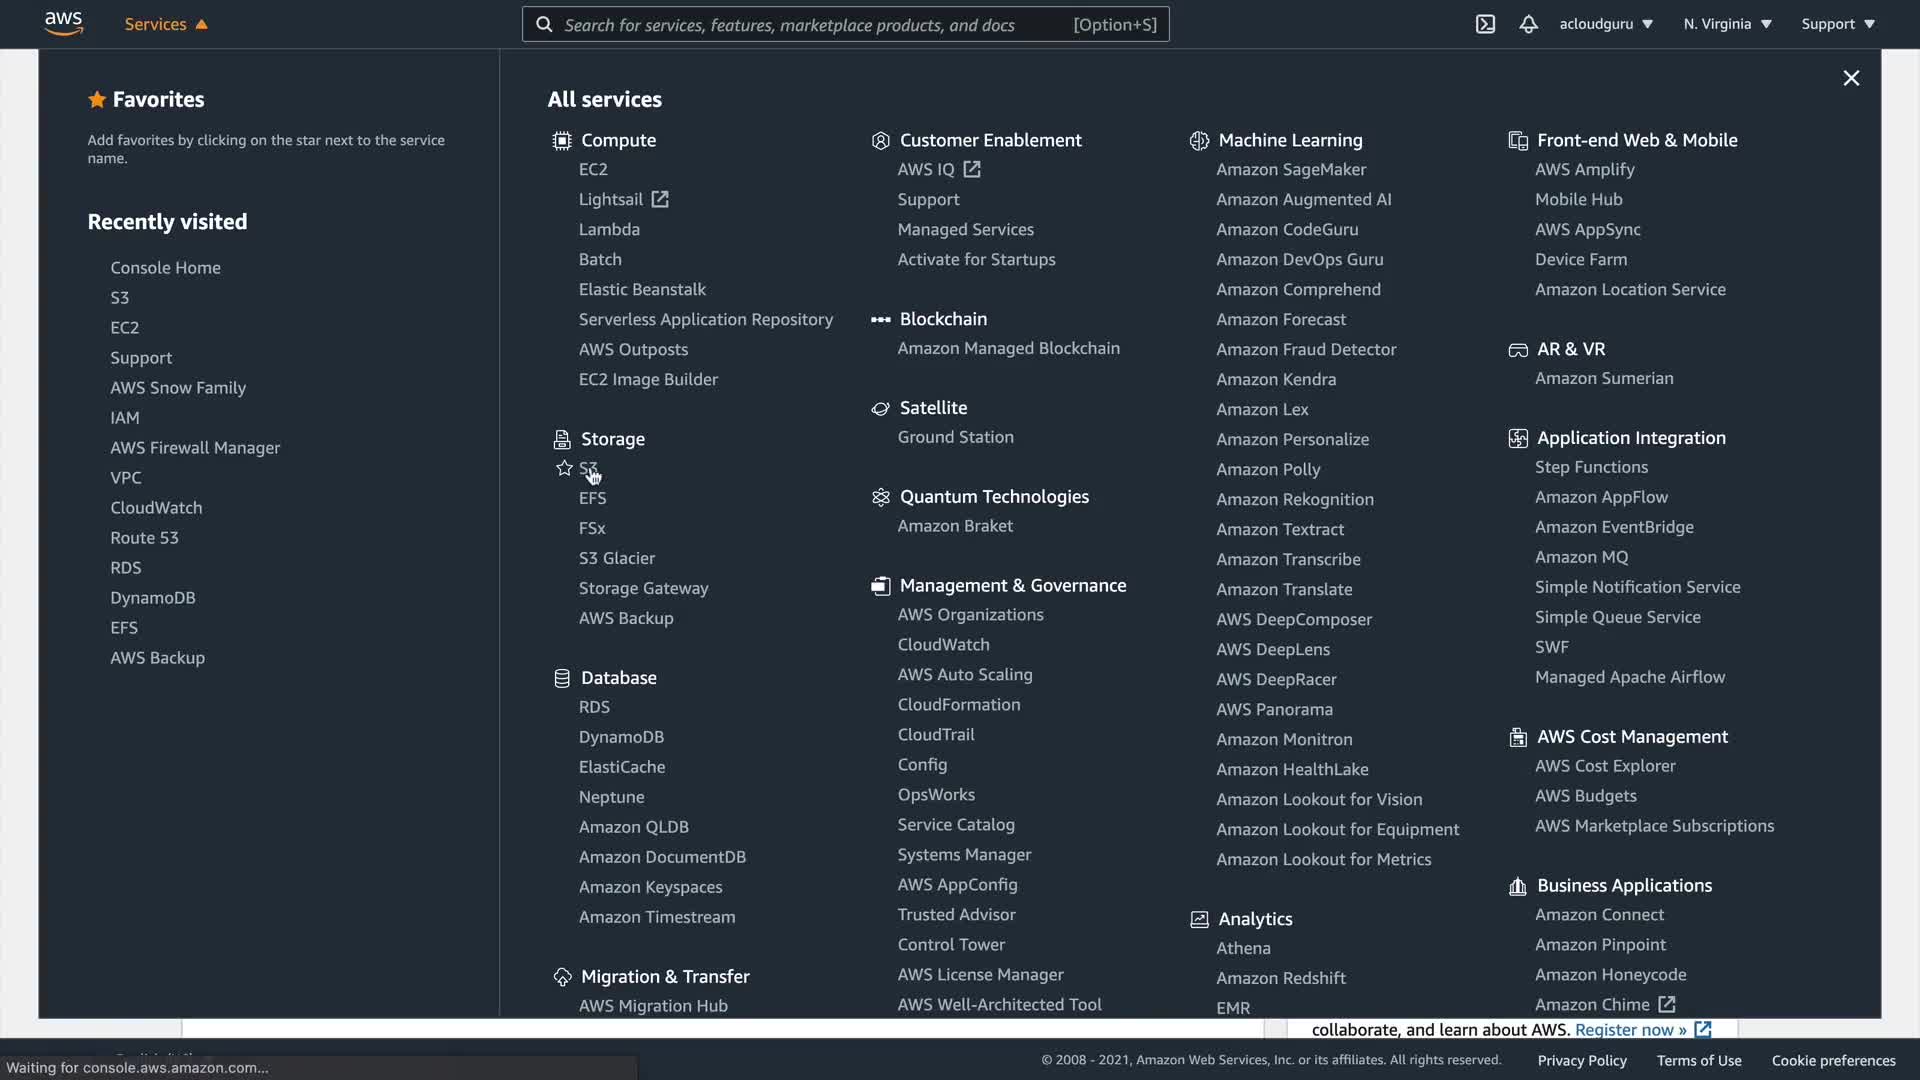
Task: Open Cookie preferences in the footer
Action: pos(1833,1060)
